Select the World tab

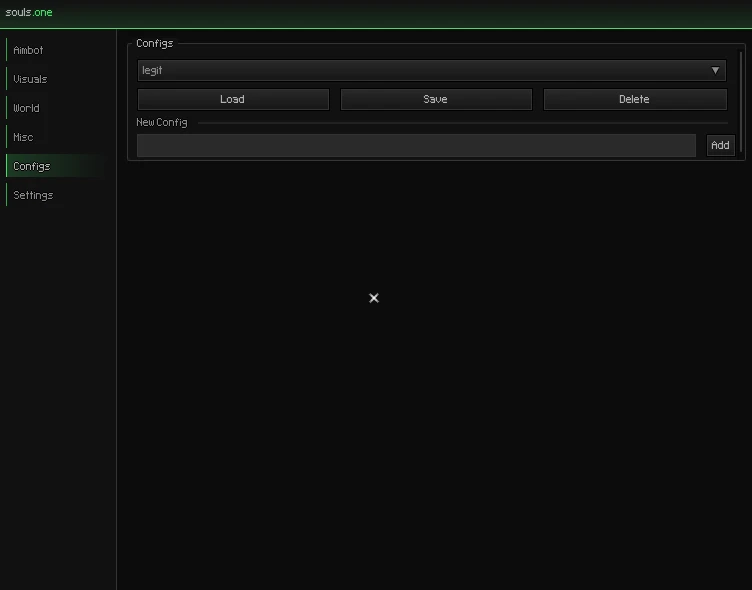(x=56, y=108)
